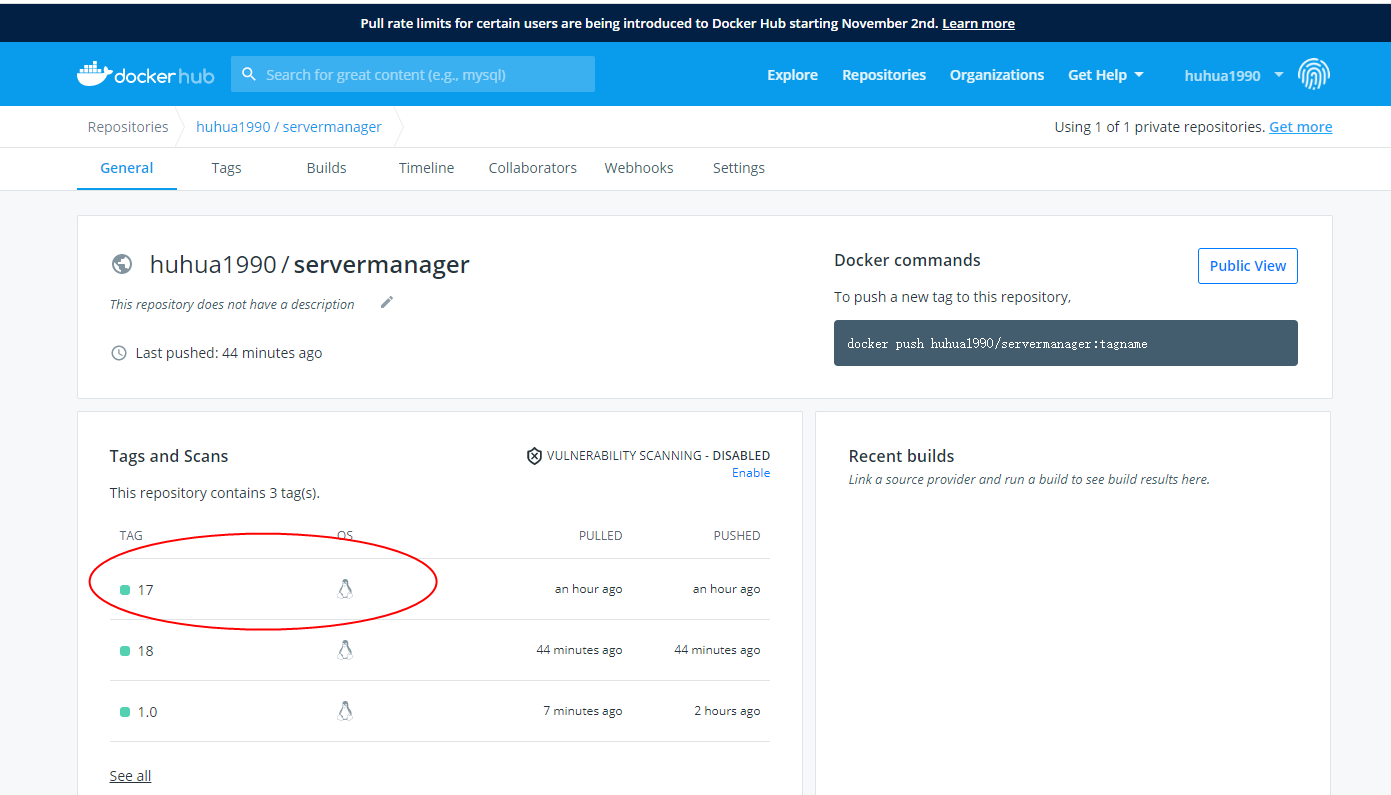The height and width of the screenshot is (795, 1391).
Task: Click the vulnerability scanning shield icon
Action: pyautogui.click(x=534, y=456)
